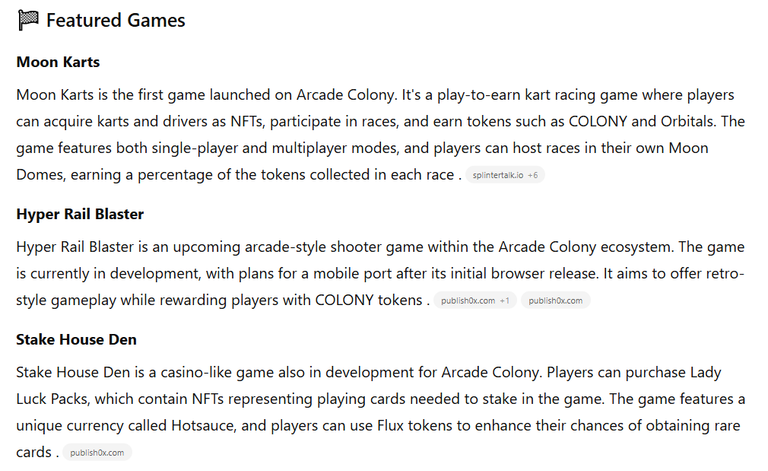Click the Hyper Rail Blaster subheading
Screen dimensions: 768x471
pyautogui.click(x=80, y=214)
